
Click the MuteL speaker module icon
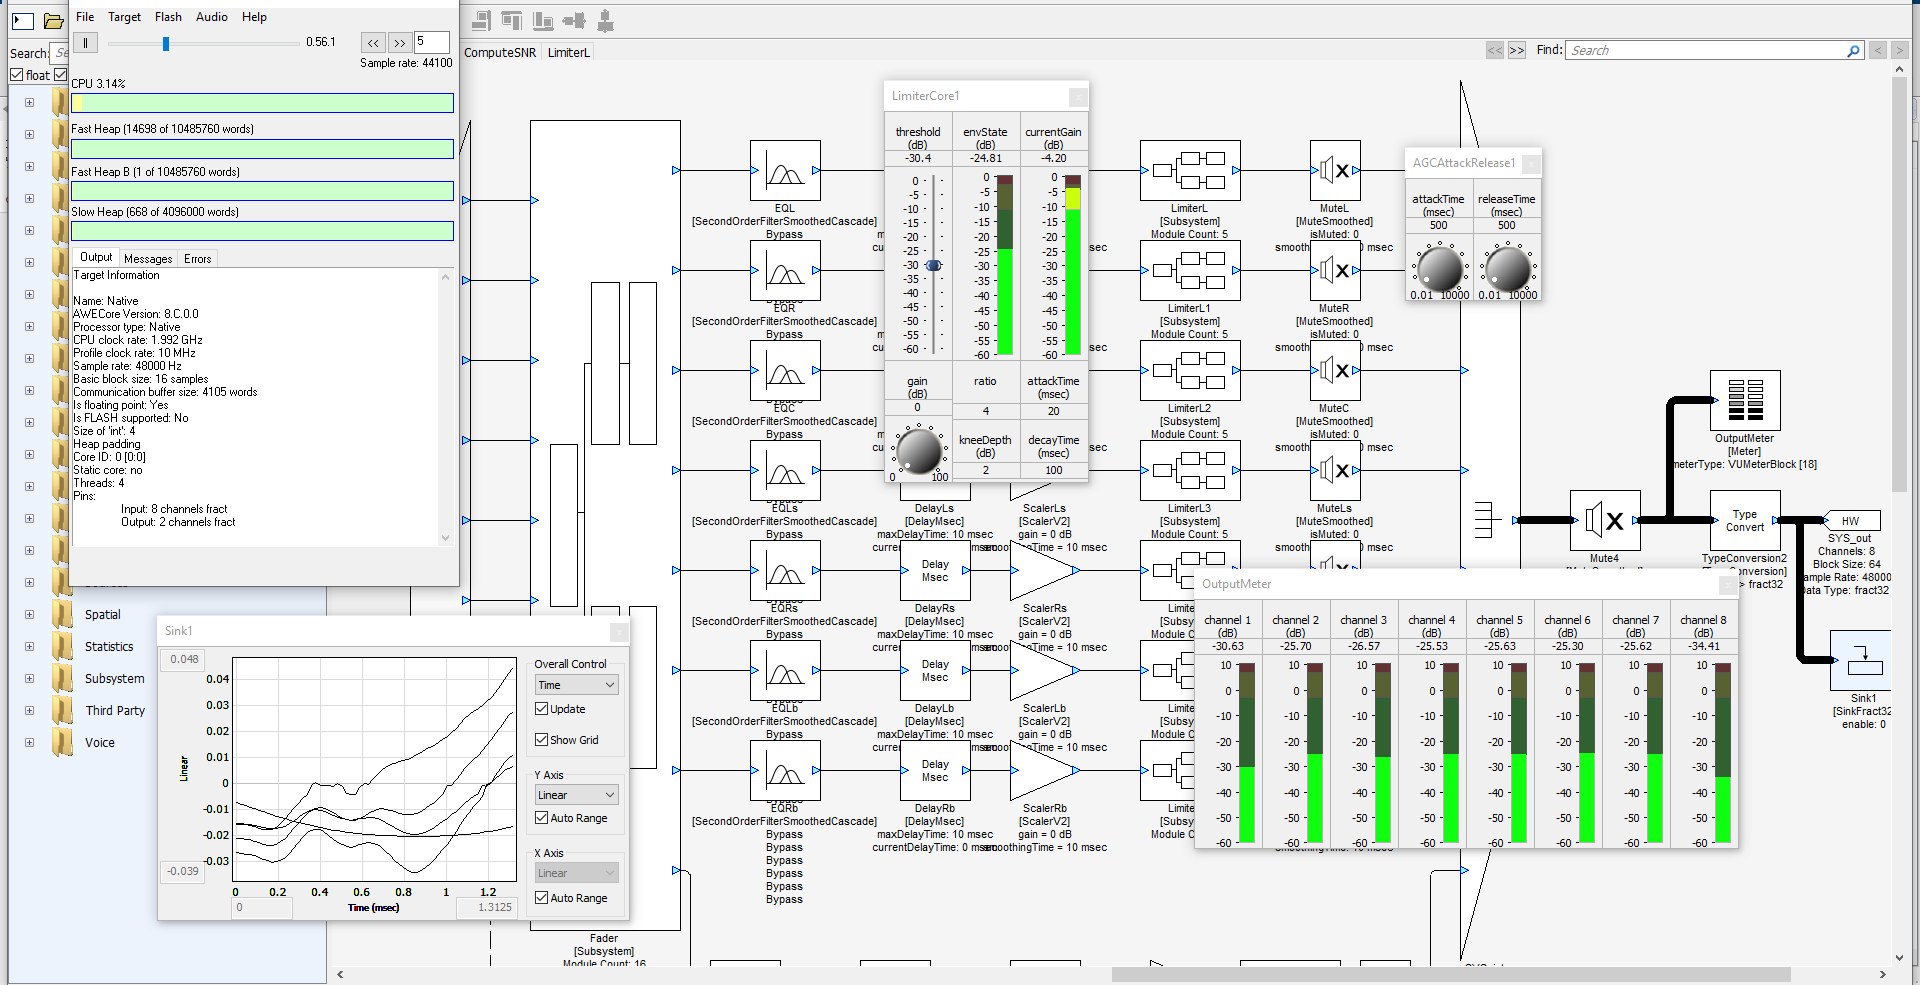pos(1335,170)
